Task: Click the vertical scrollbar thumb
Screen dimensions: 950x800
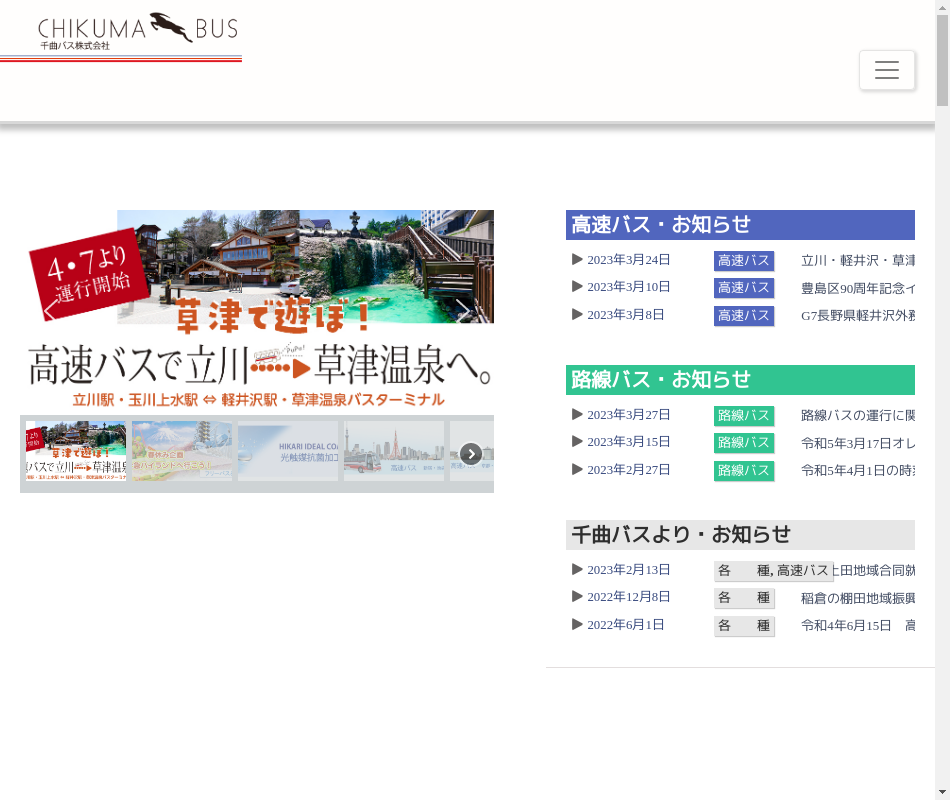Action: [942, 60]
